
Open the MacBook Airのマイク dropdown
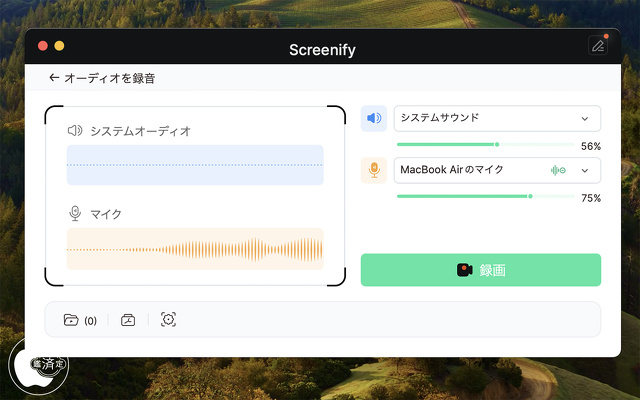470,170
